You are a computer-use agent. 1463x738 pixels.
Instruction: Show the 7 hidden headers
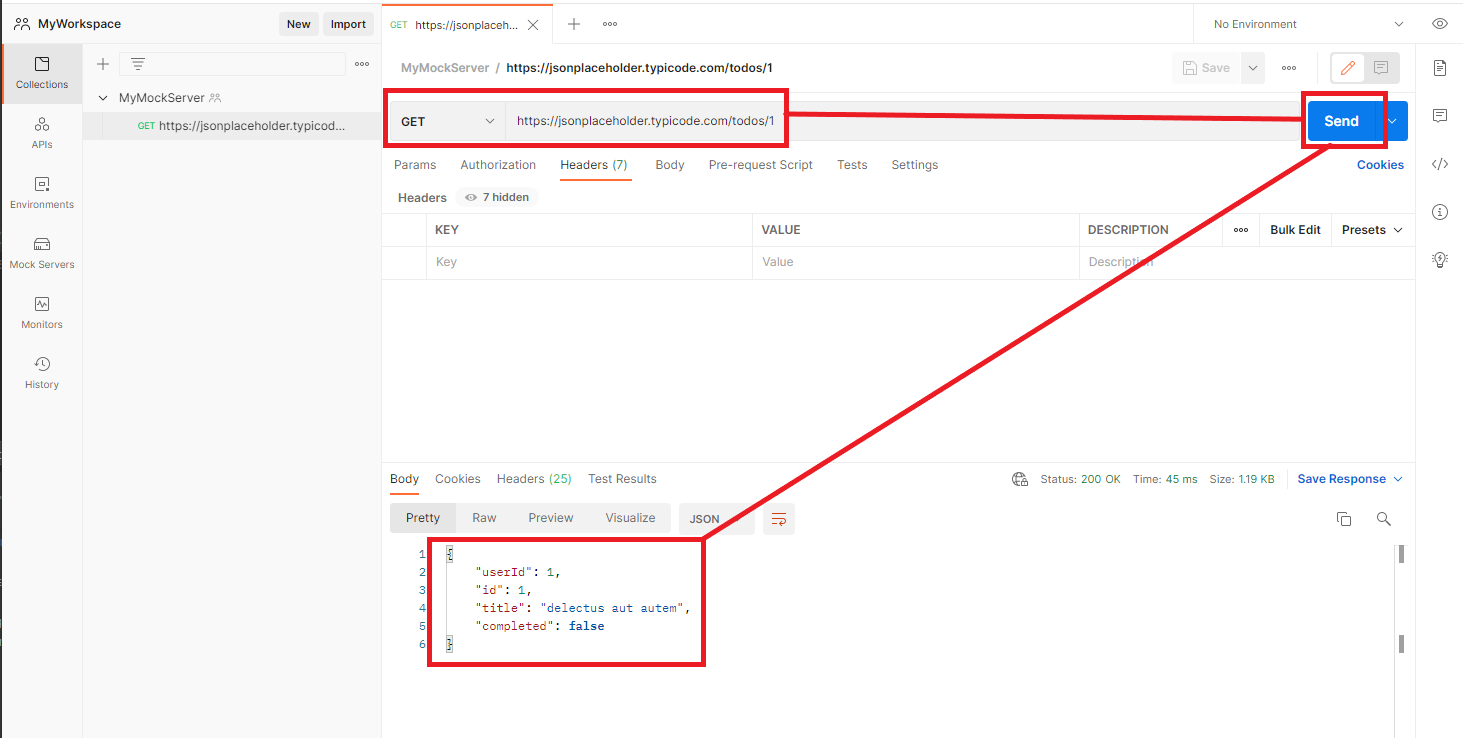point(497,198)
